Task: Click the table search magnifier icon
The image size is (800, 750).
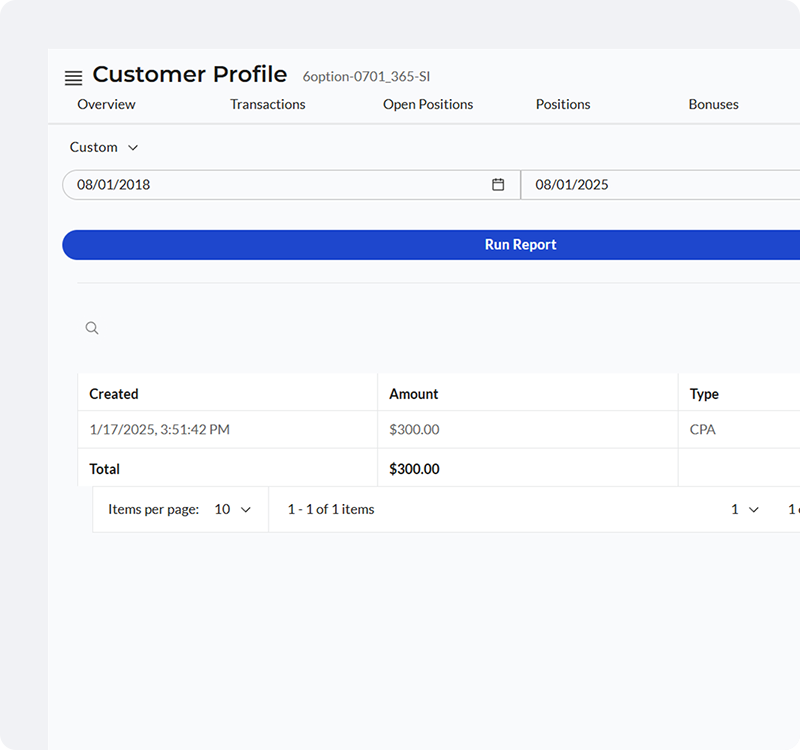Action: [x=92, y=328]
